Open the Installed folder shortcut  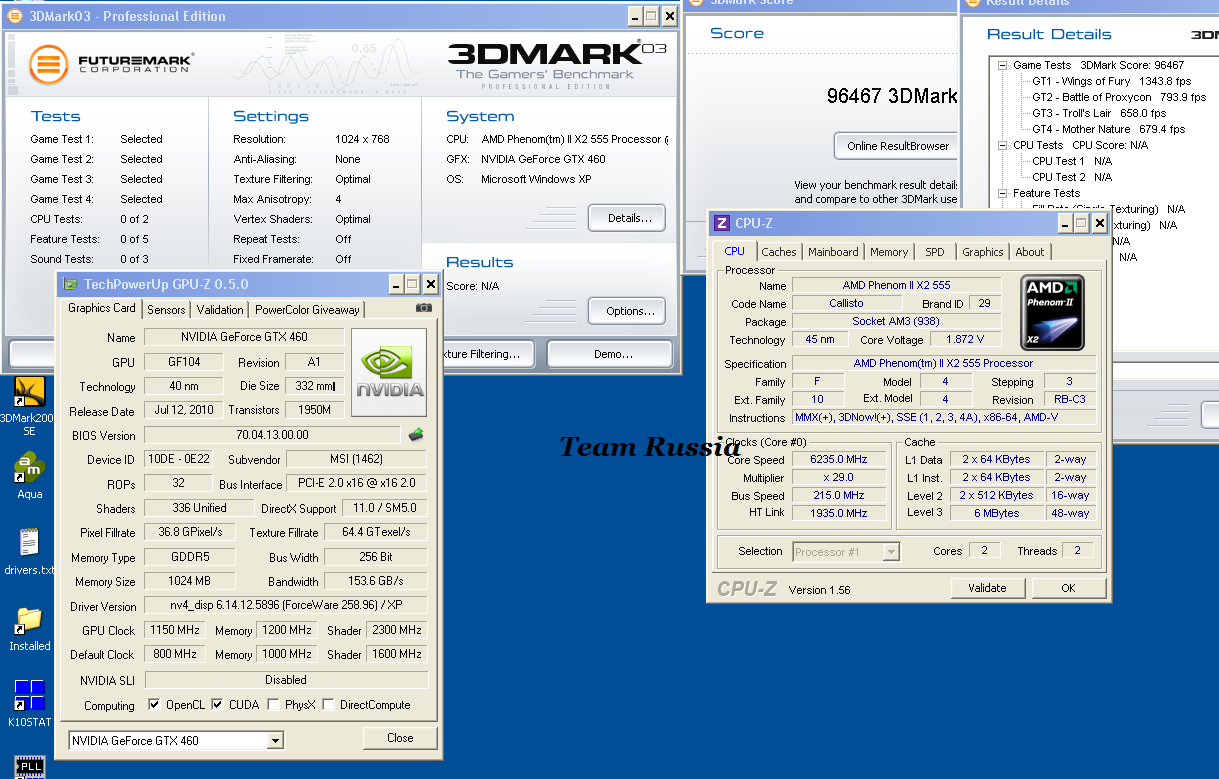29,621
